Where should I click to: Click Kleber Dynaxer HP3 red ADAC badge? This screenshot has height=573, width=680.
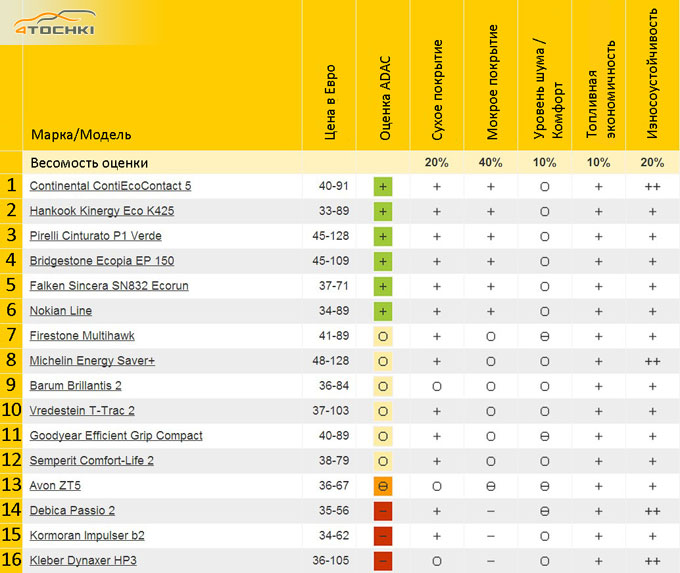383,561
